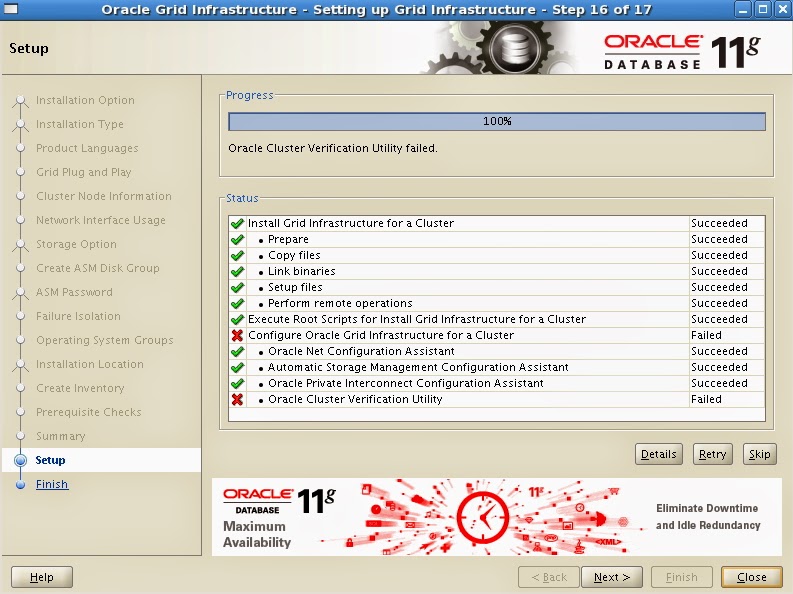Click Network Interface Usage step
The width and height of the screenshot is (793, 594).
pyautogui.click(x=101, y=220)
